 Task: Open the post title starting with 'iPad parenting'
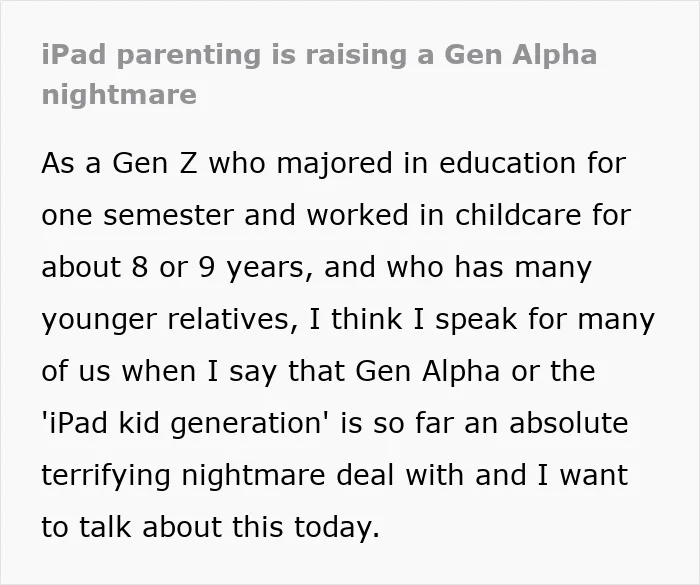319,75
